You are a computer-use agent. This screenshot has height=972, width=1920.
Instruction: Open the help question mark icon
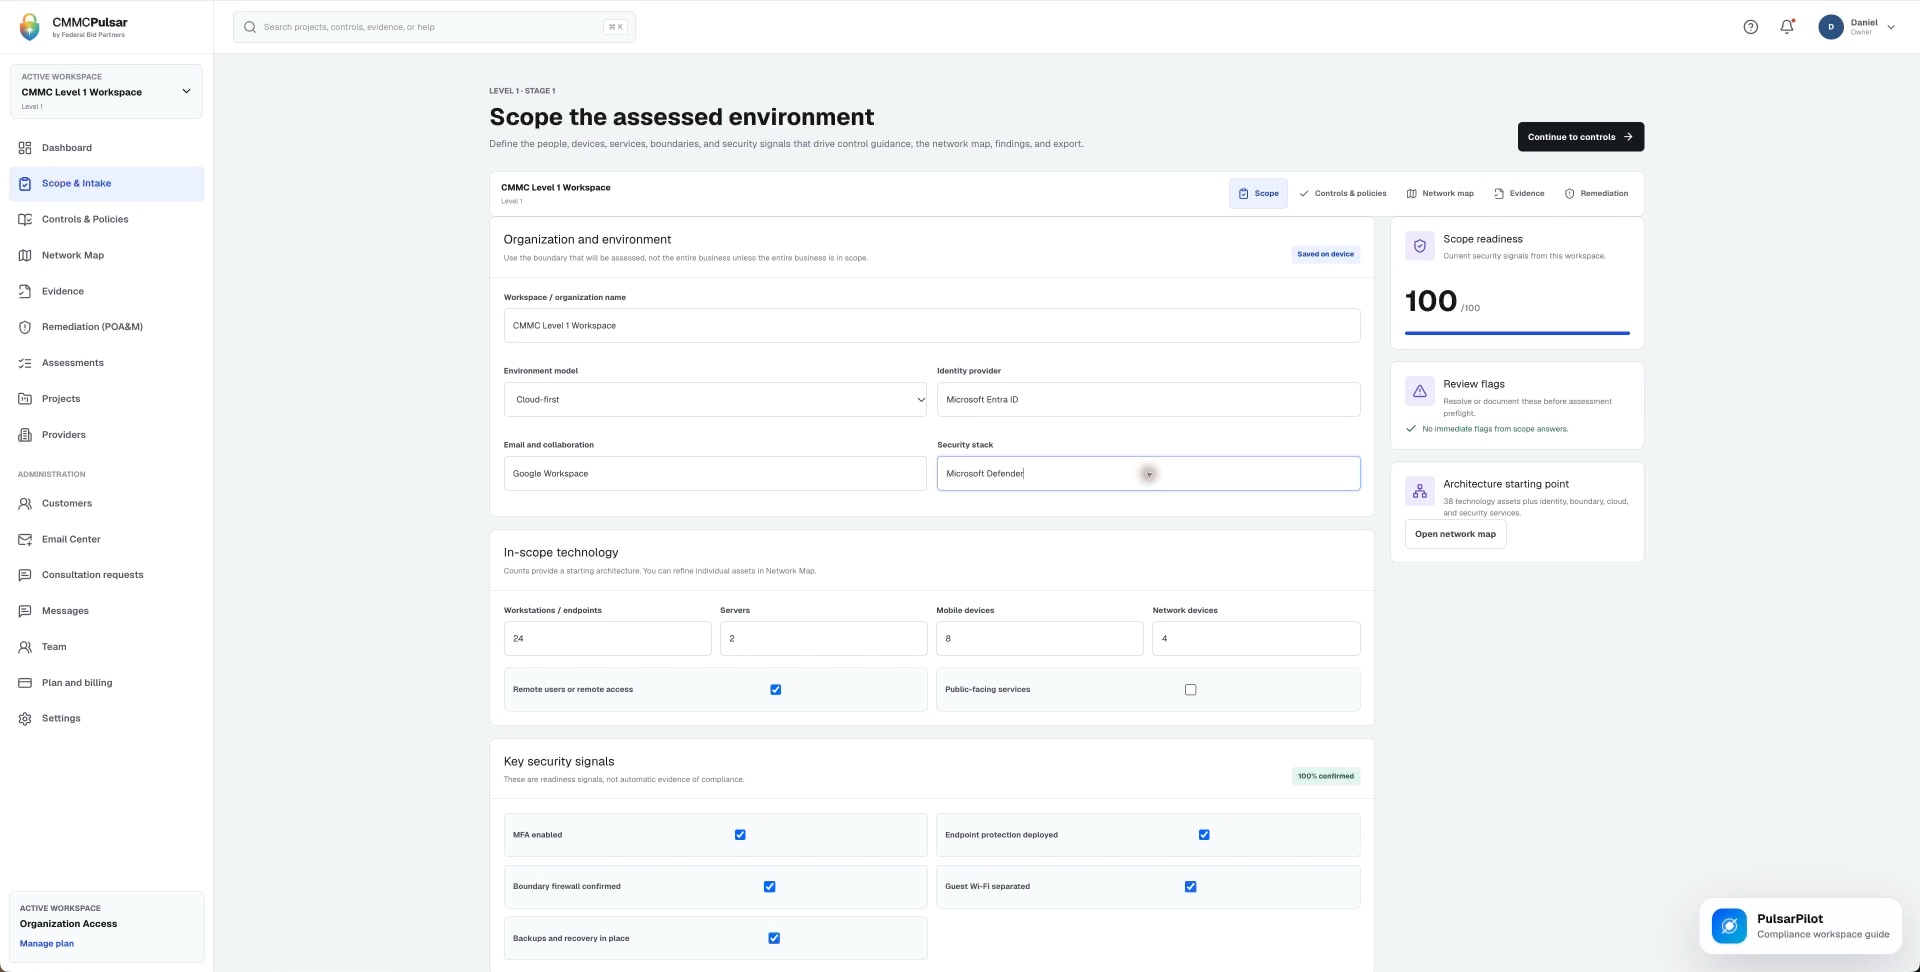1750,27
